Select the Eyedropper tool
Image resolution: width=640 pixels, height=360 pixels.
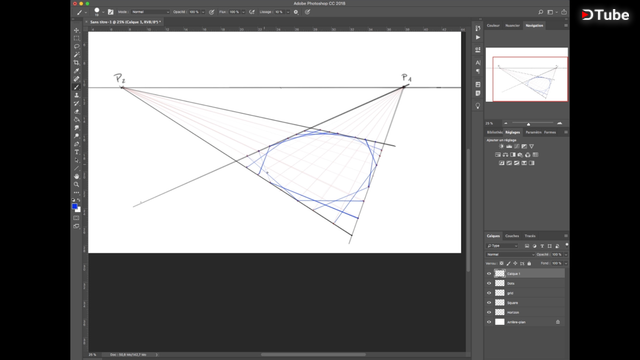[x=76, y=71]
